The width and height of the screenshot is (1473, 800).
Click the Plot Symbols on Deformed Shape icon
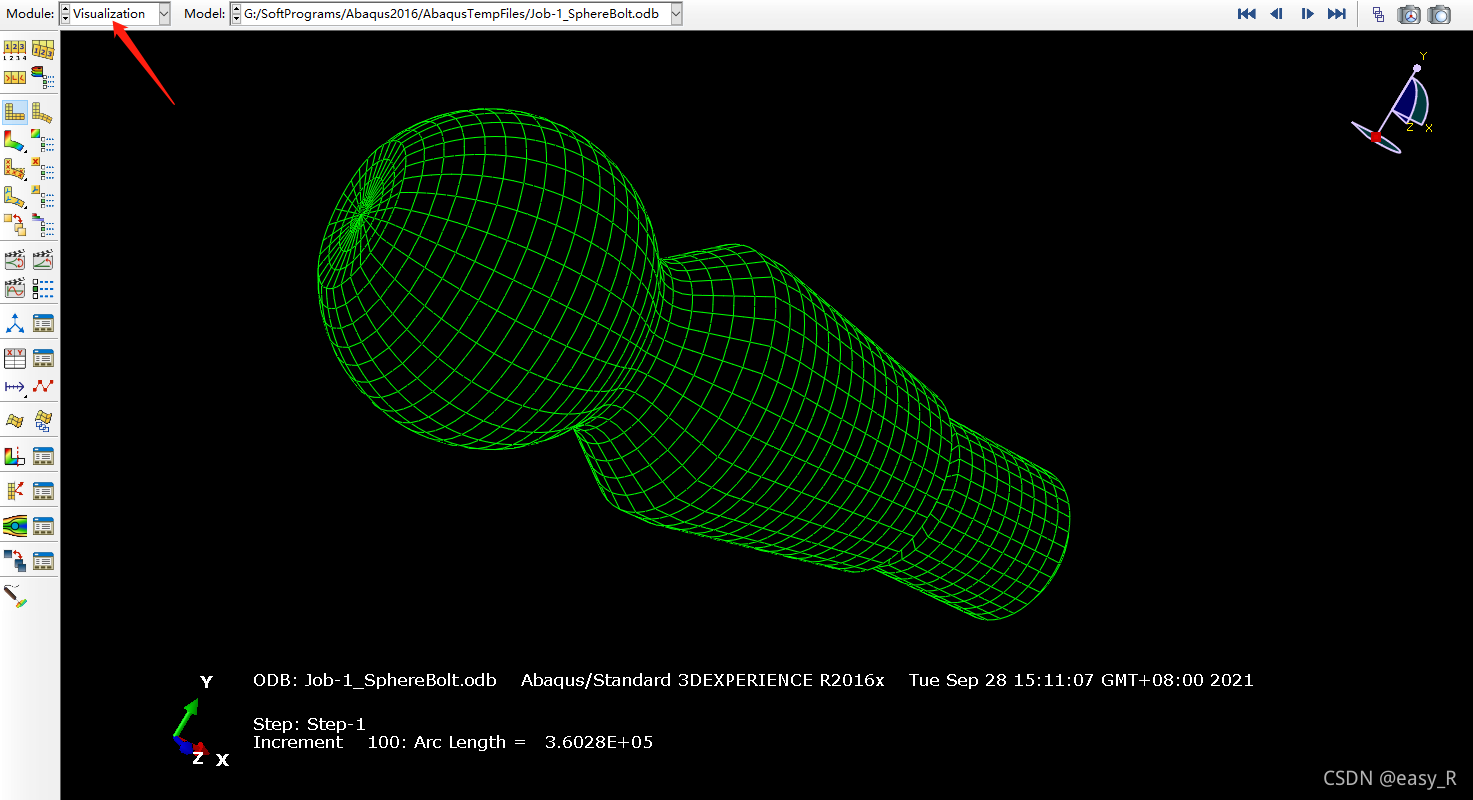(x=15, y=169)
